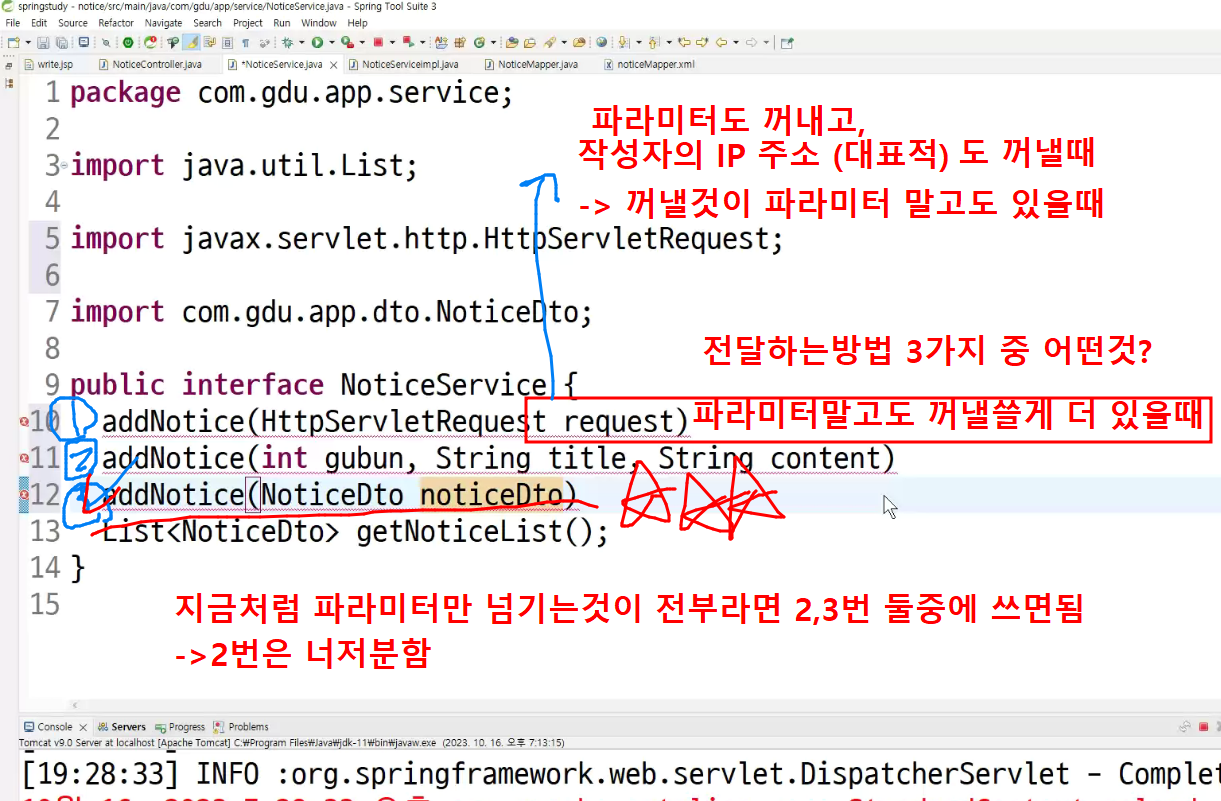Open the Debug dropdown arrow

(x=302, y=43)
